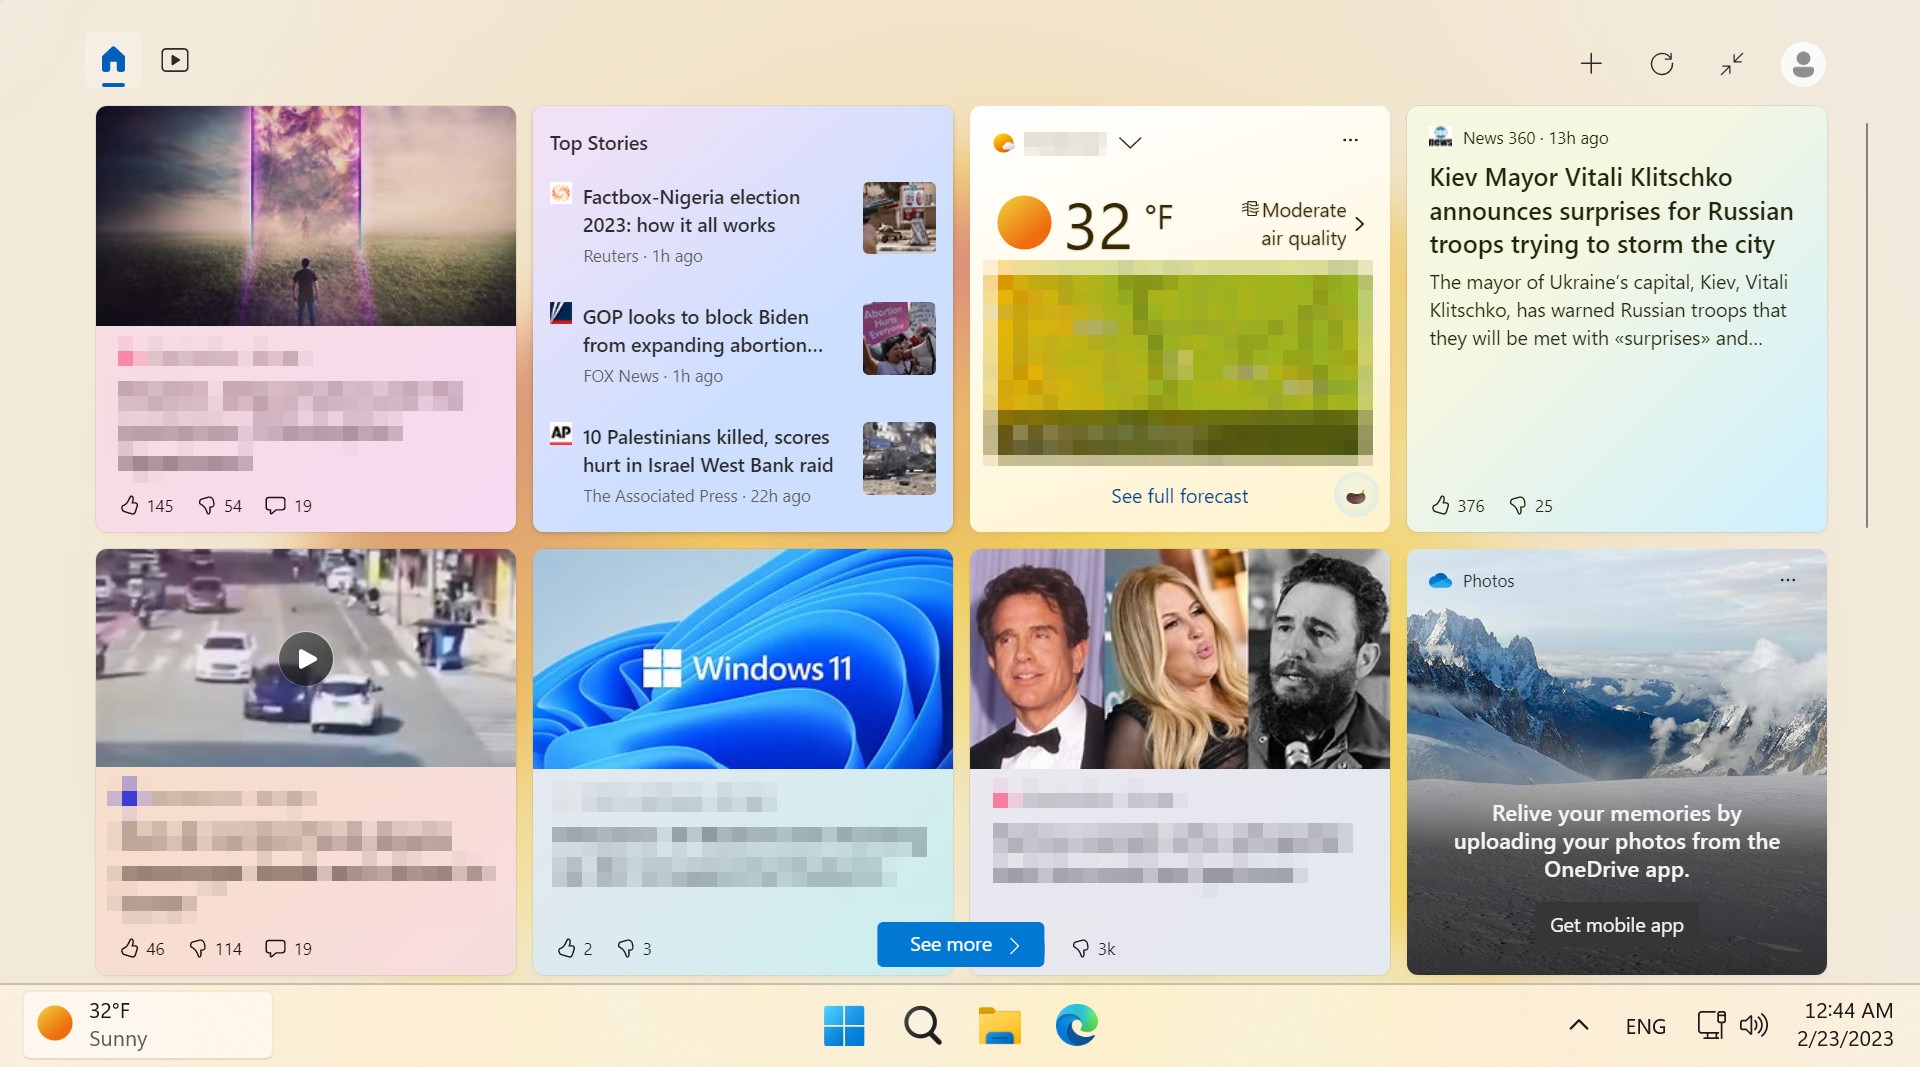Open the Kiev Mayor Vitali Klitschko article
The height and width of the screenshot is (1067, 1920).
pyautogui.click(x=1611, y=211)
